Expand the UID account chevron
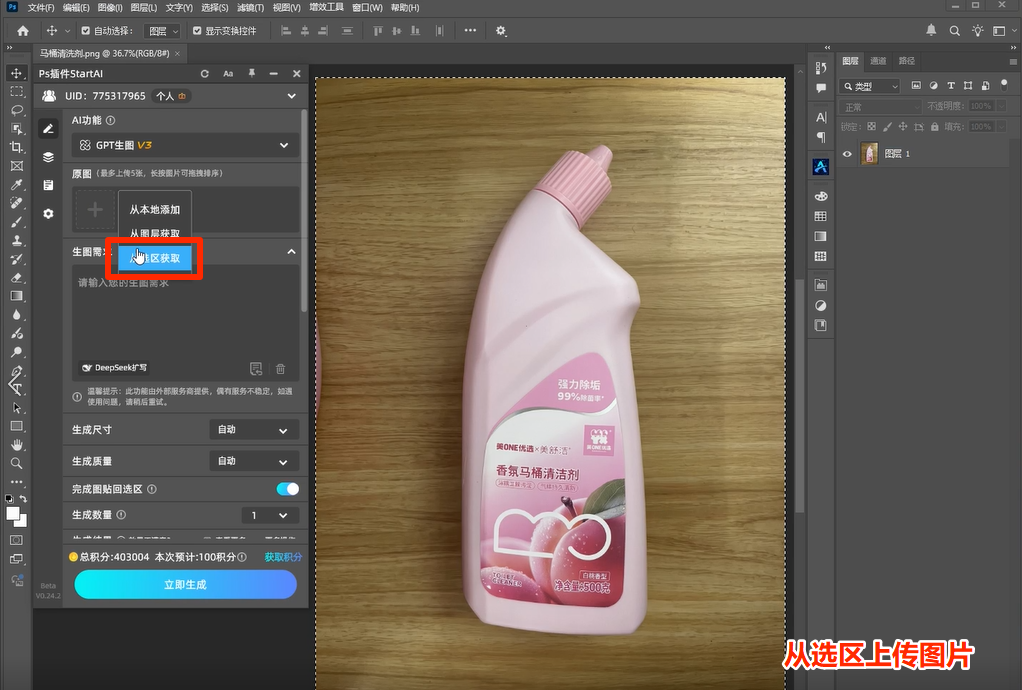1022x690 pixels. [291, 96]
